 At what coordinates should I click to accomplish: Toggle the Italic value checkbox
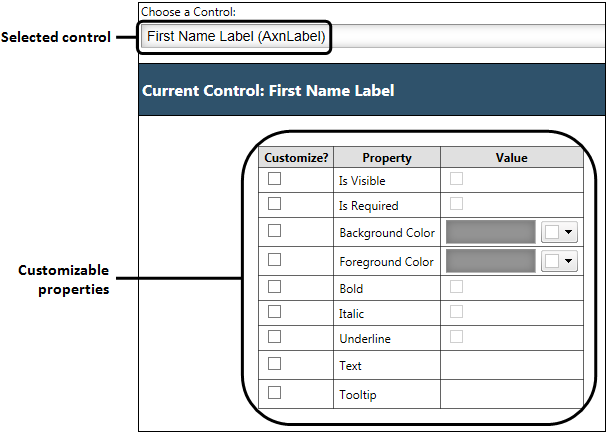[456, 312]
